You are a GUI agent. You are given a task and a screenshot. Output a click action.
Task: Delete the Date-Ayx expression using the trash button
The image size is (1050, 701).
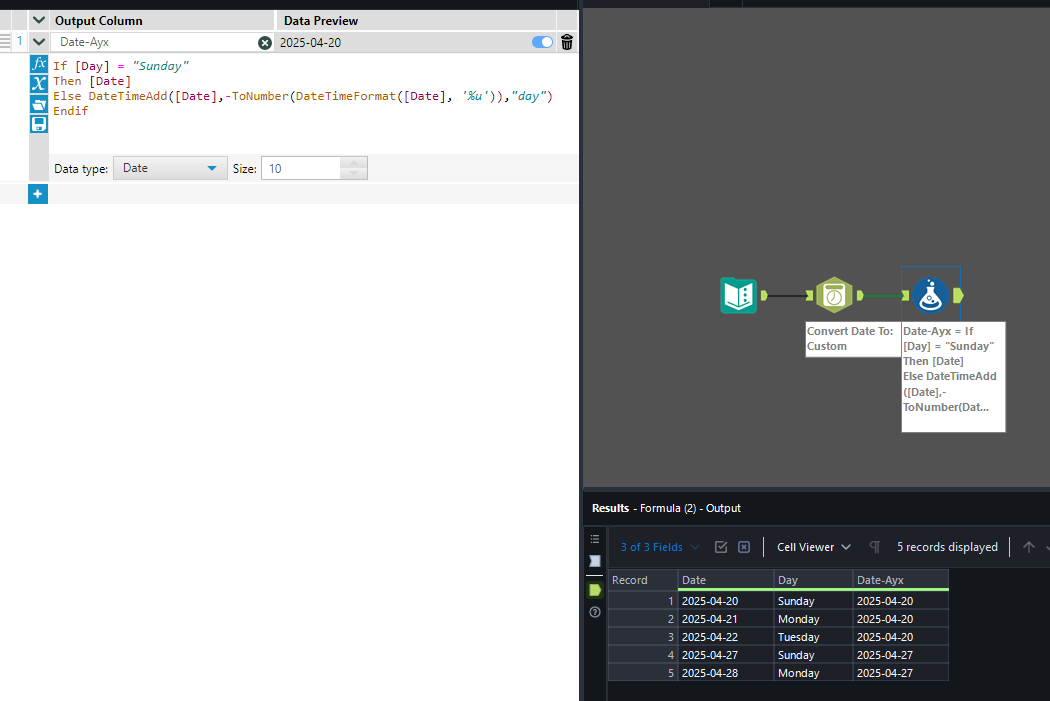coord(565,41)
